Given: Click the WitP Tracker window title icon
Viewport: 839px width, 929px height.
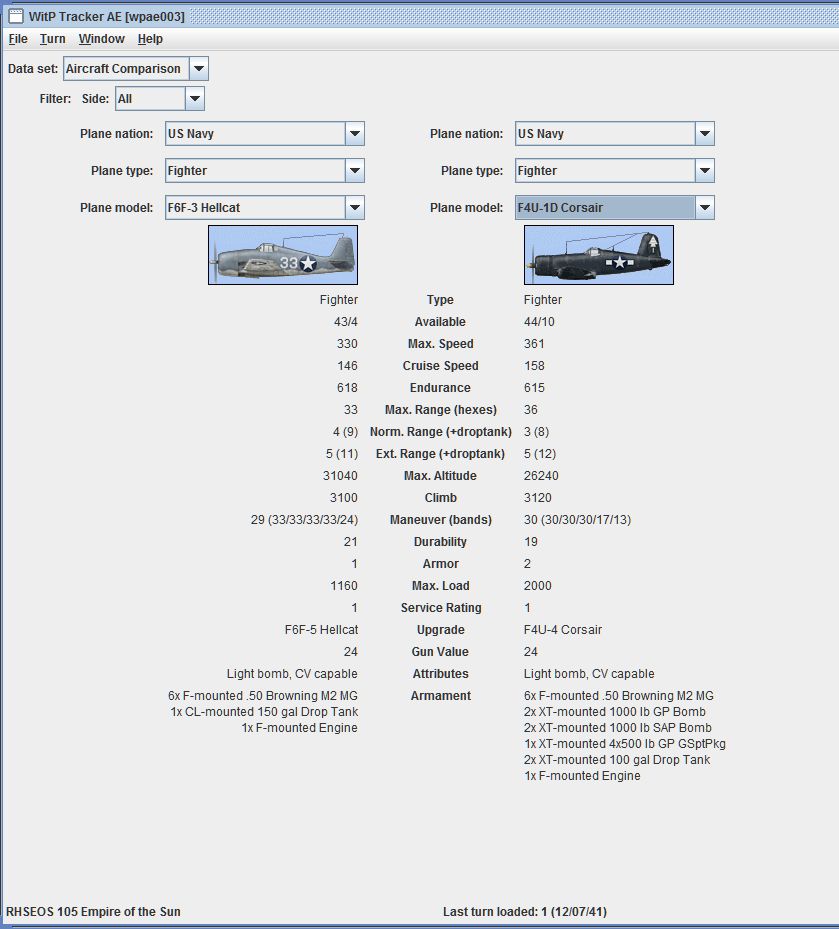Looking at the screenshot, I should point(16,16).
